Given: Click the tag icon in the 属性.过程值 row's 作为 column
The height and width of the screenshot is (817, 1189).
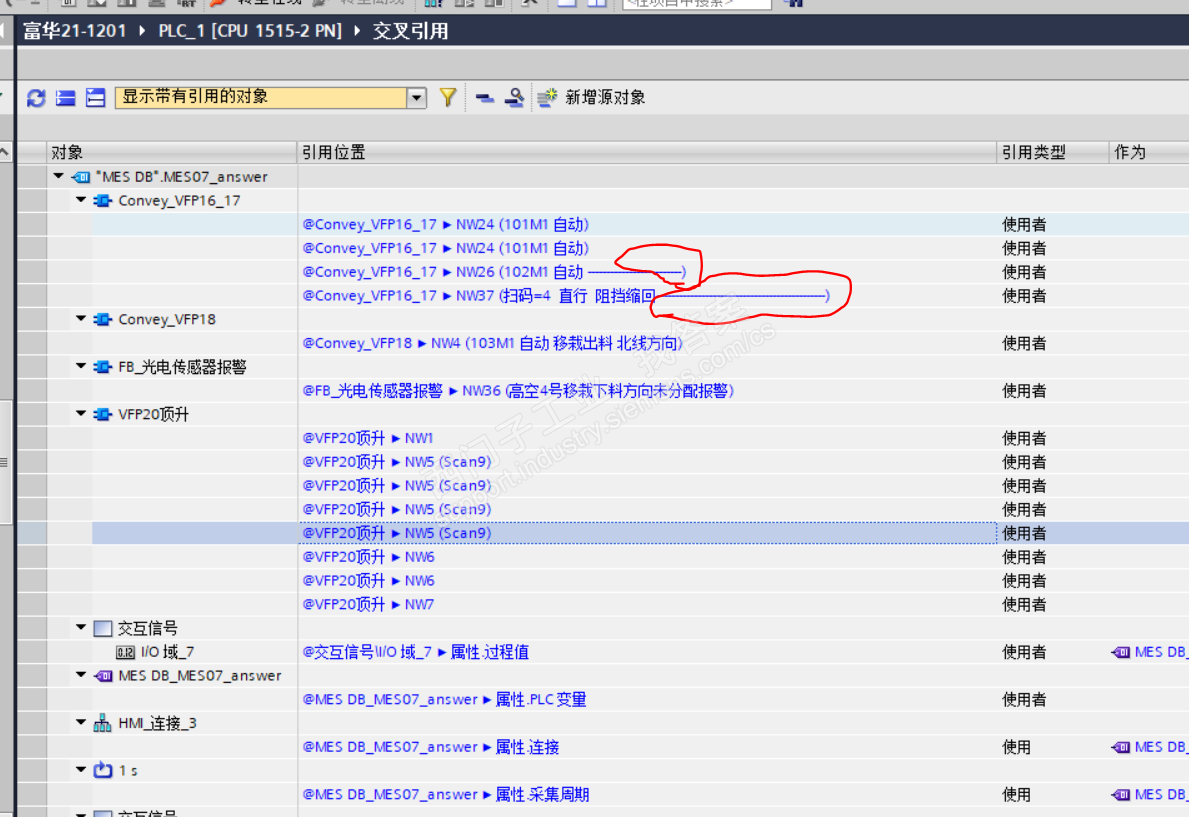Looking at the screenshot, I should pyautogui.click(x=1121, y=652).
